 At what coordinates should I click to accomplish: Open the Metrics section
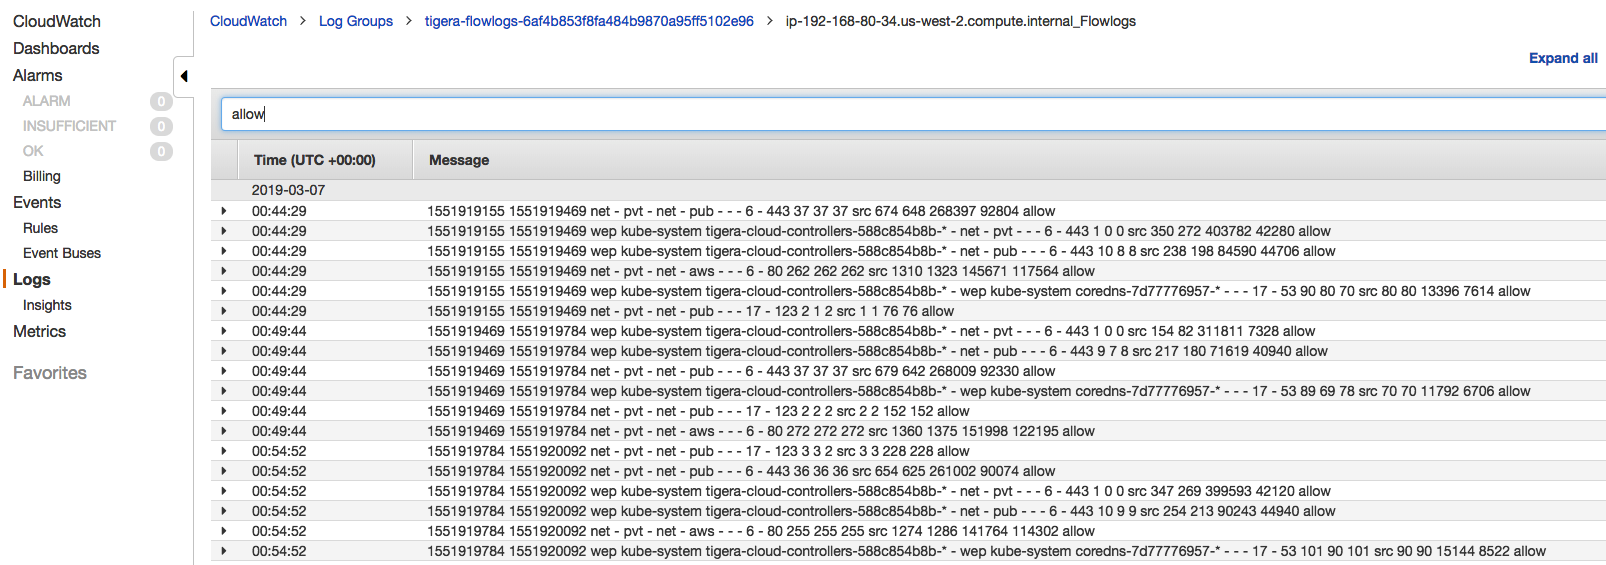[39, 331]
